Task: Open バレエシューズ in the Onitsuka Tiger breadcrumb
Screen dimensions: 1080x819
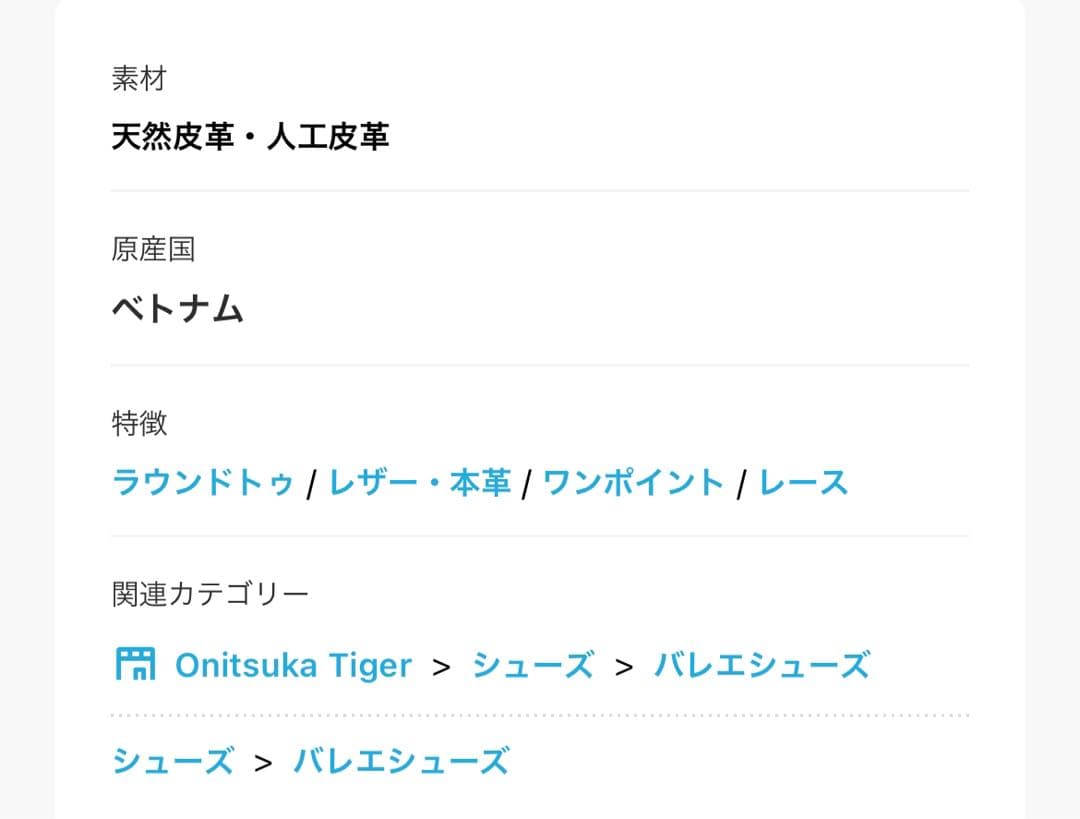Action: (x=761, y=665)
